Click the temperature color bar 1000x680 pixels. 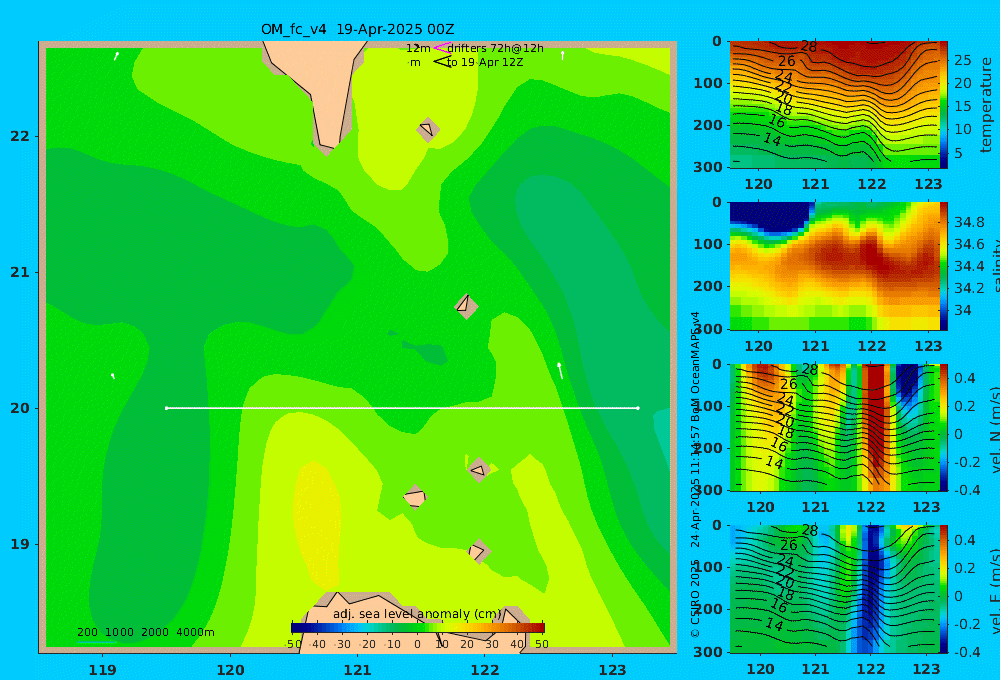[x=943, y=105]
